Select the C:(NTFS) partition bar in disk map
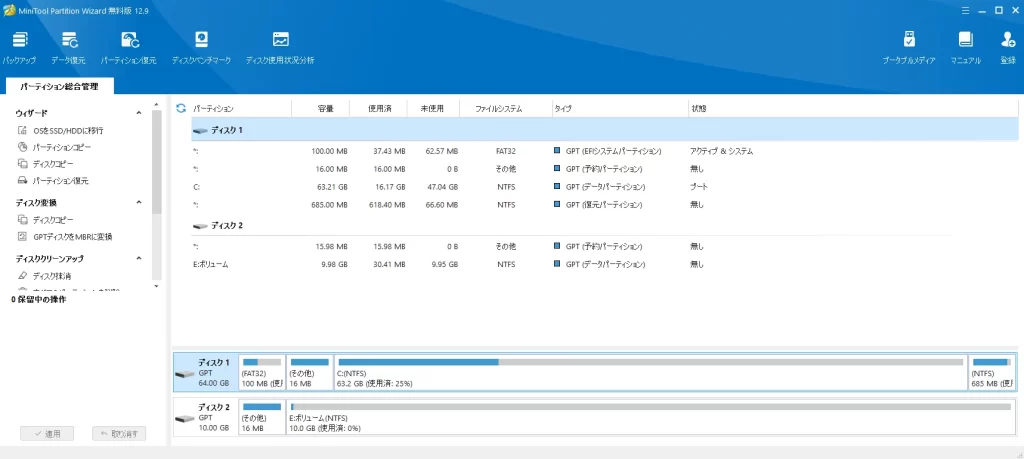 [x=650, y=372]
